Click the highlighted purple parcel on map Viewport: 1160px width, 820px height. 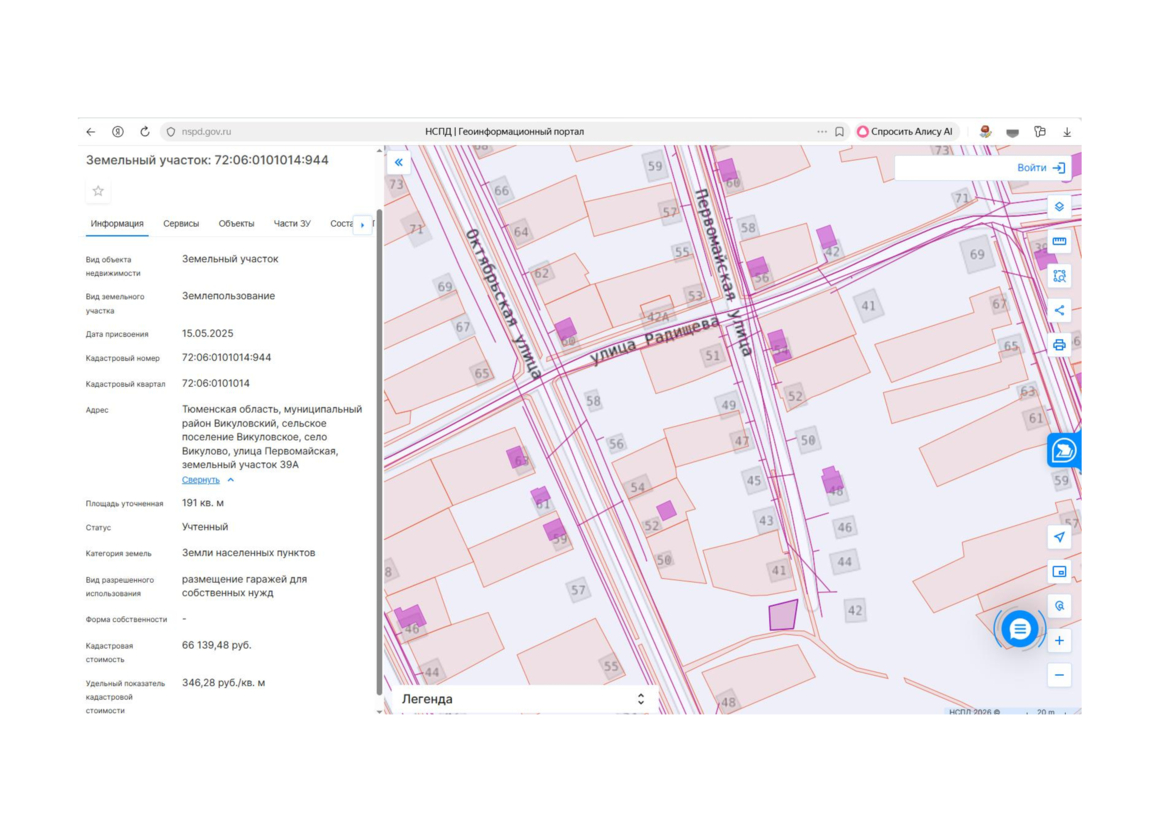click(x=782, y=616)
